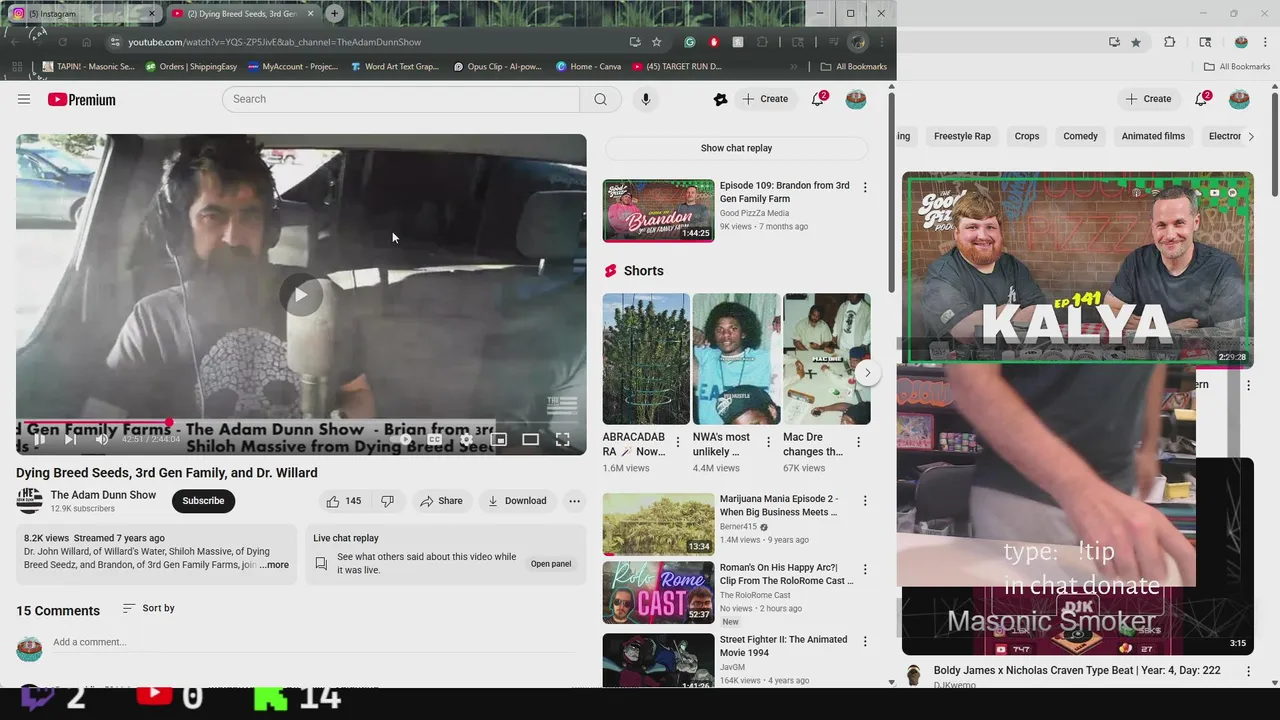The image size is (1280, 720).
Task: Expand description with ...more
Action: coord(274,565)
